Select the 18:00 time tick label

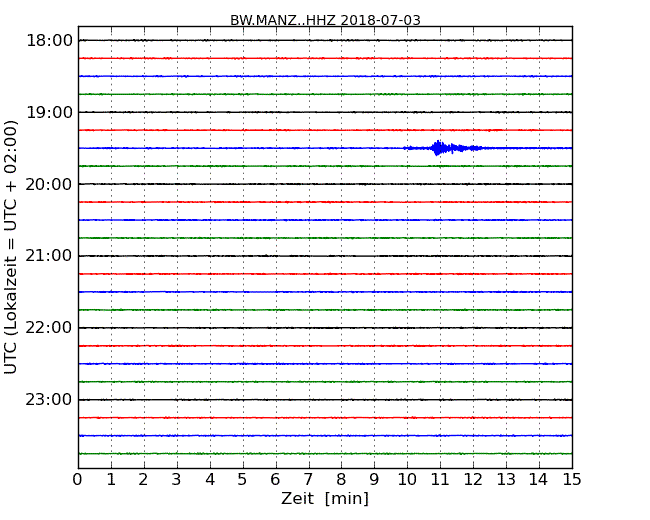point(49,41)
